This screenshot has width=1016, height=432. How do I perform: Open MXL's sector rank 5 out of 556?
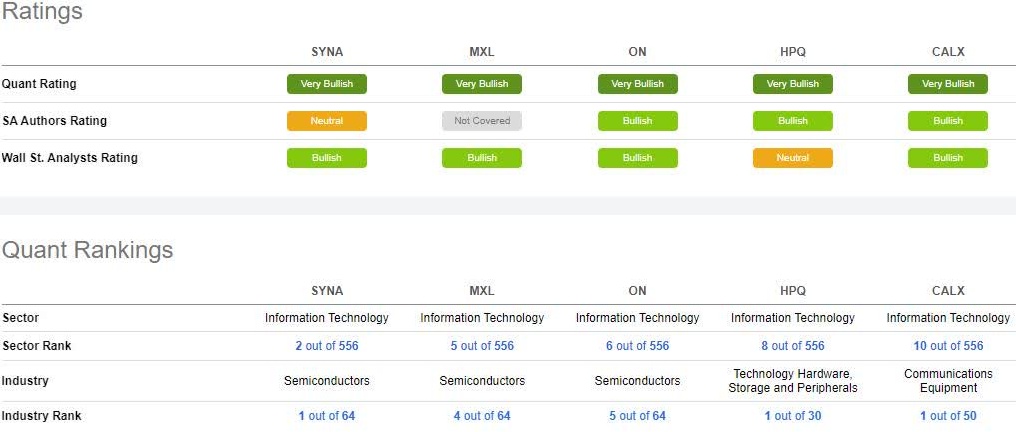click(x=482, y=346)
